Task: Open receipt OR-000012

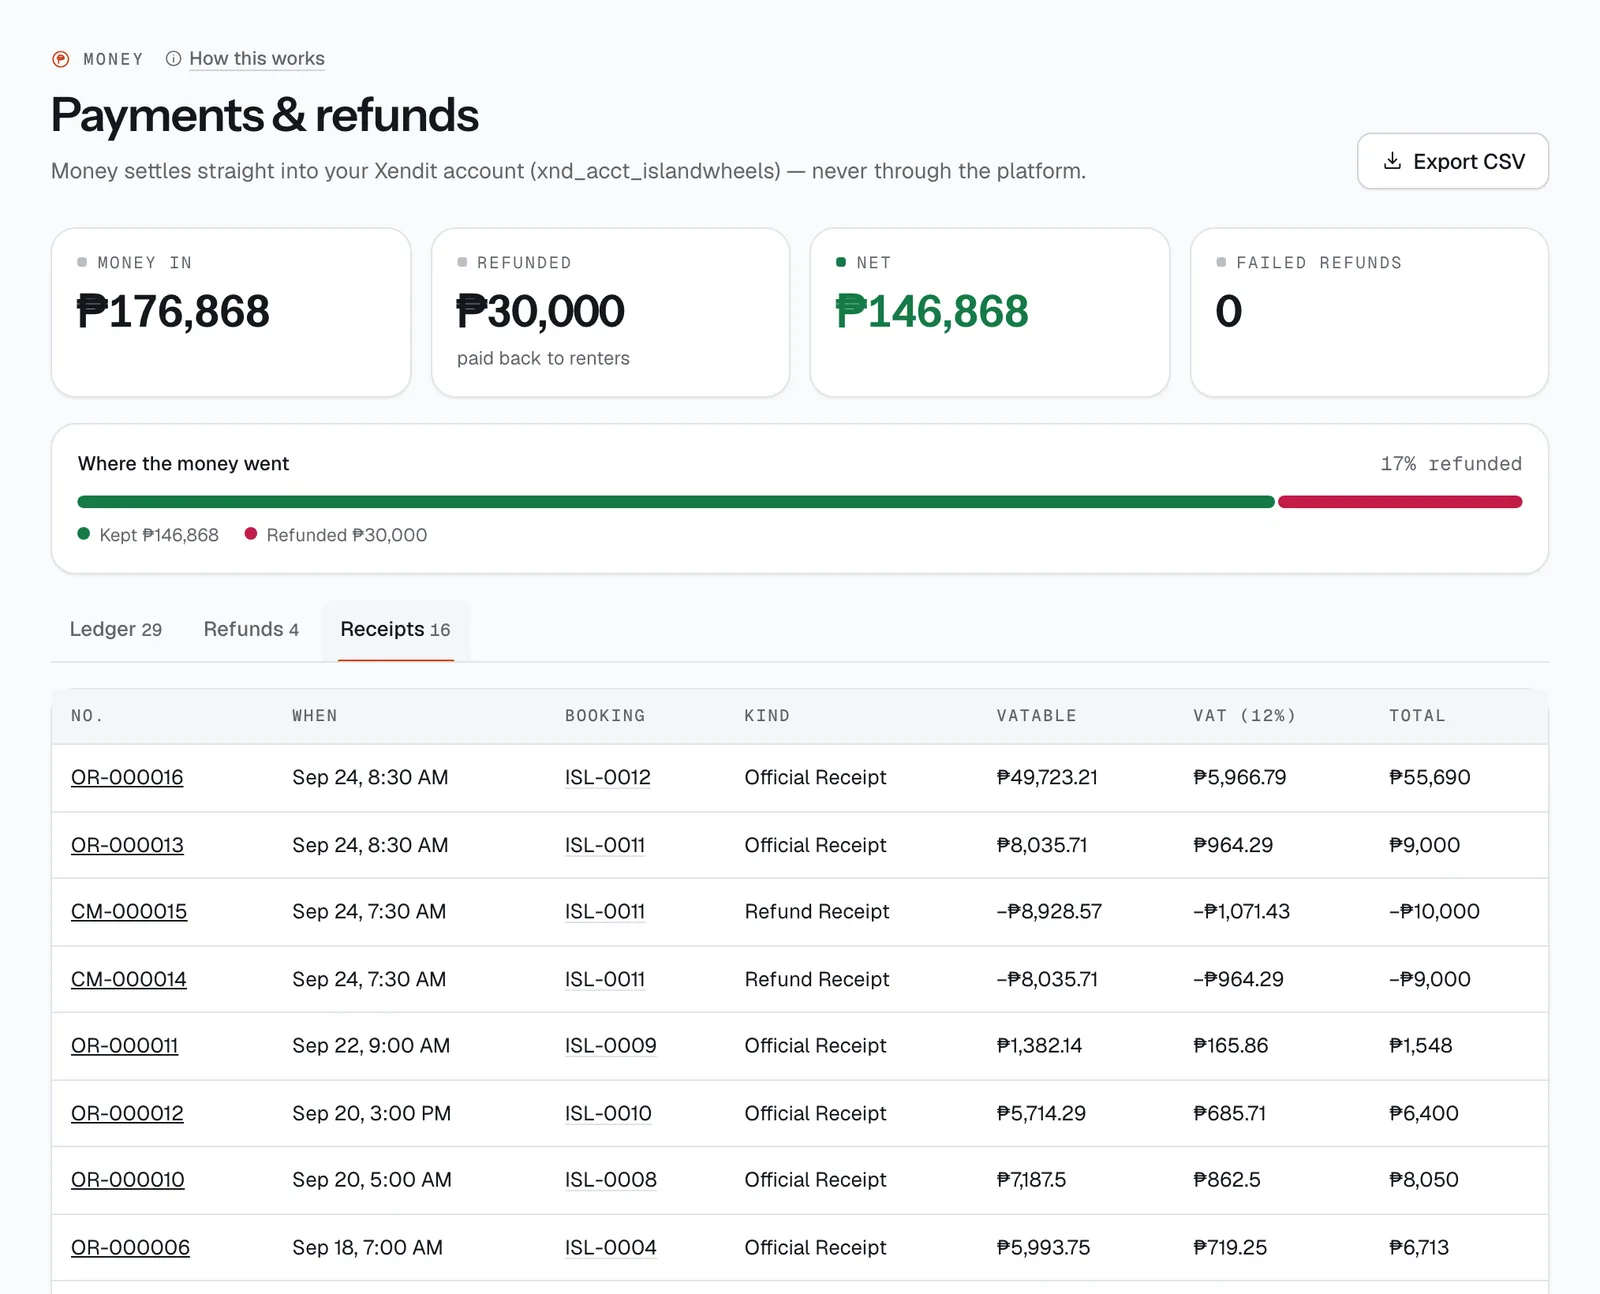Action: click(x=127, y=1114)
